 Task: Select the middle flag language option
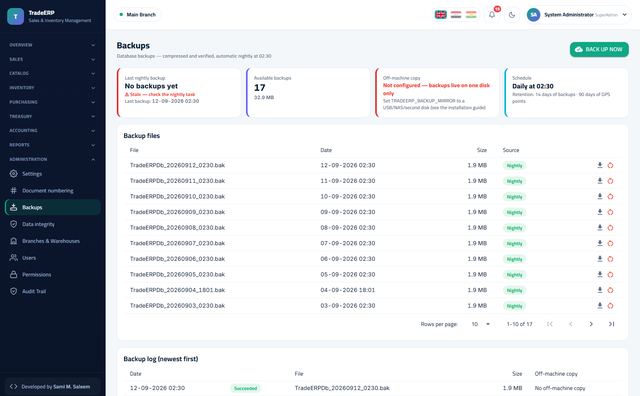click(456, 15)
